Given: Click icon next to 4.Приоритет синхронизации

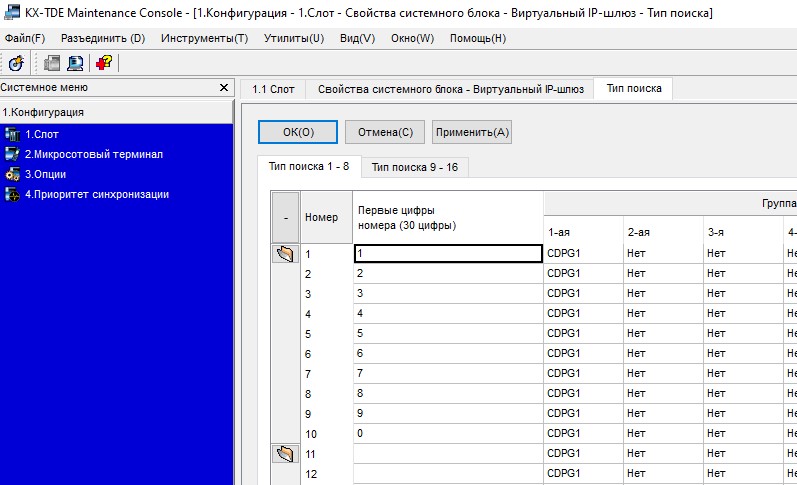Looking at the screenshot, I should click(x=12, y=194).
